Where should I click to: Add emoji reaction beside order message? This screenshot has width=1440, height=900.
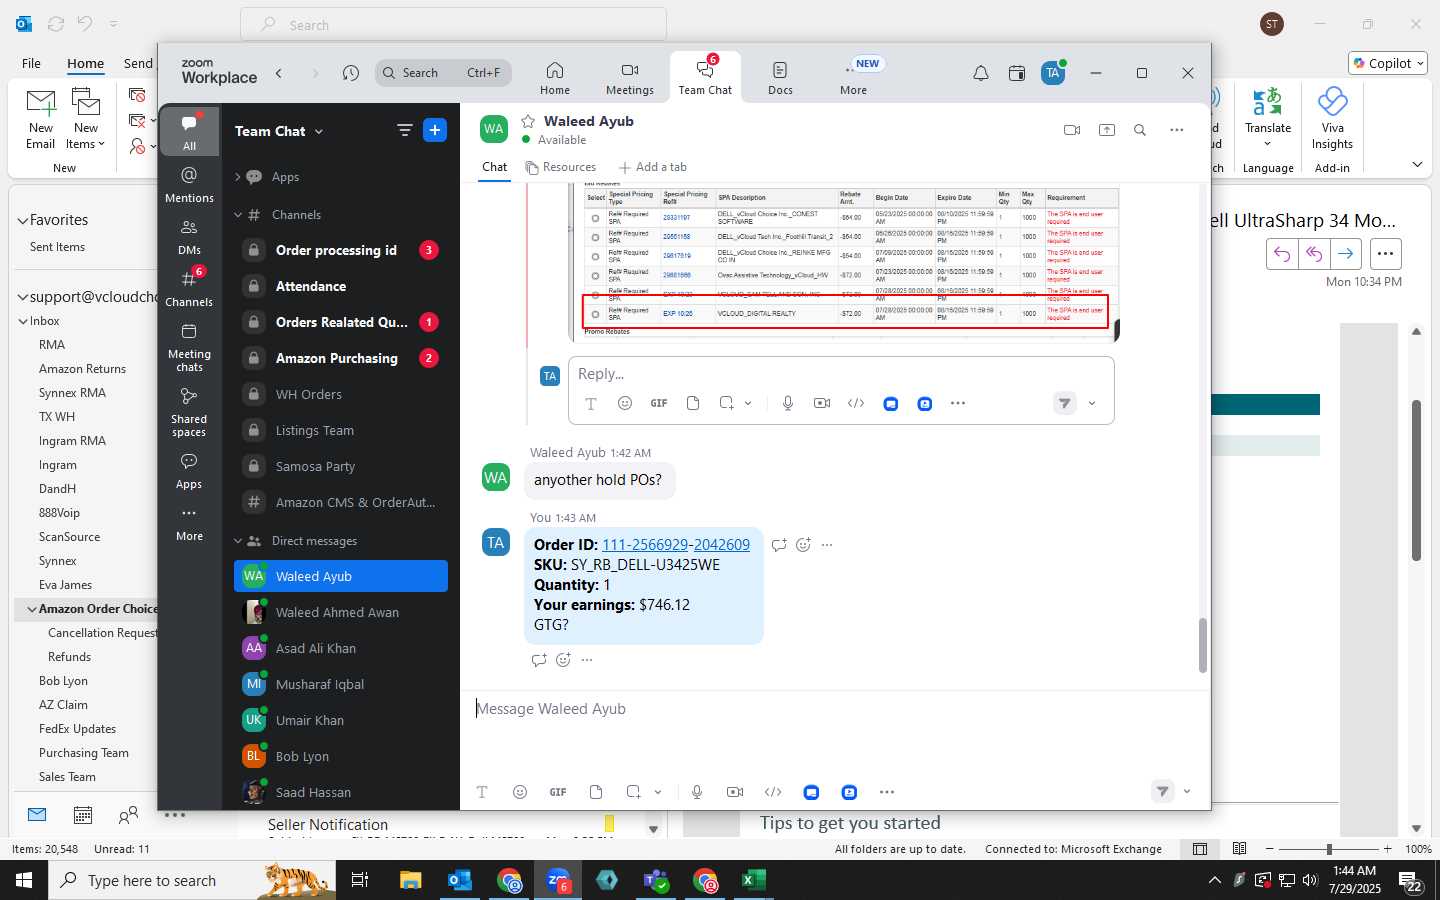pyautogui.click(x=803, y=545)
